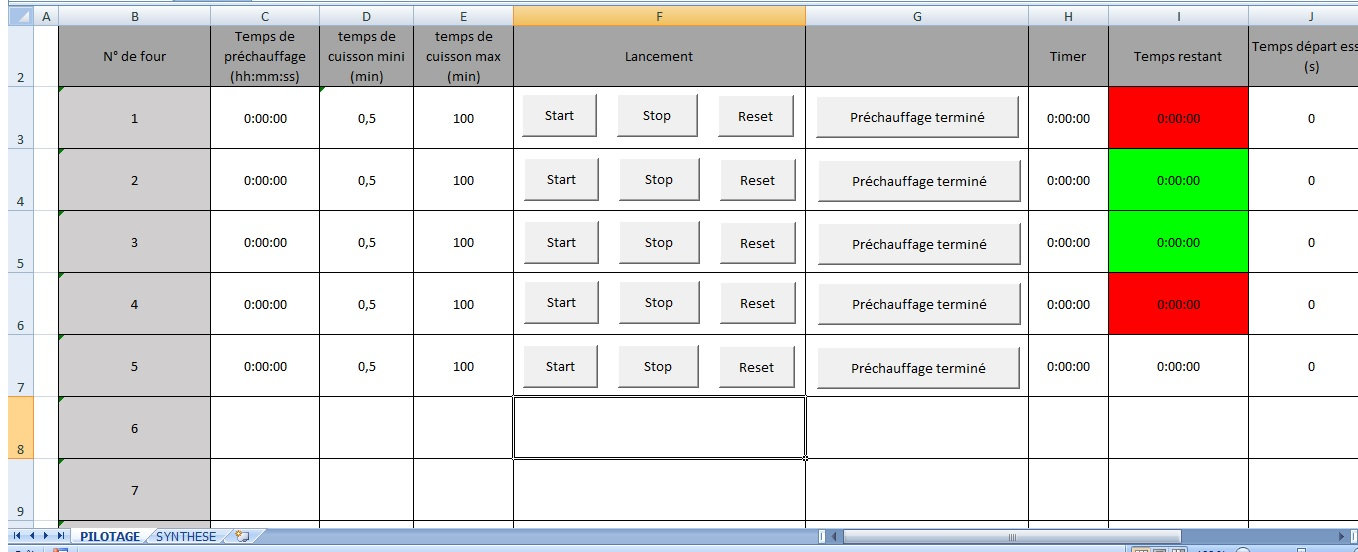Select oven 3 cuisson mini value 0,5
This screenshot has height=552, width=1358.
[x=366, y=242]
